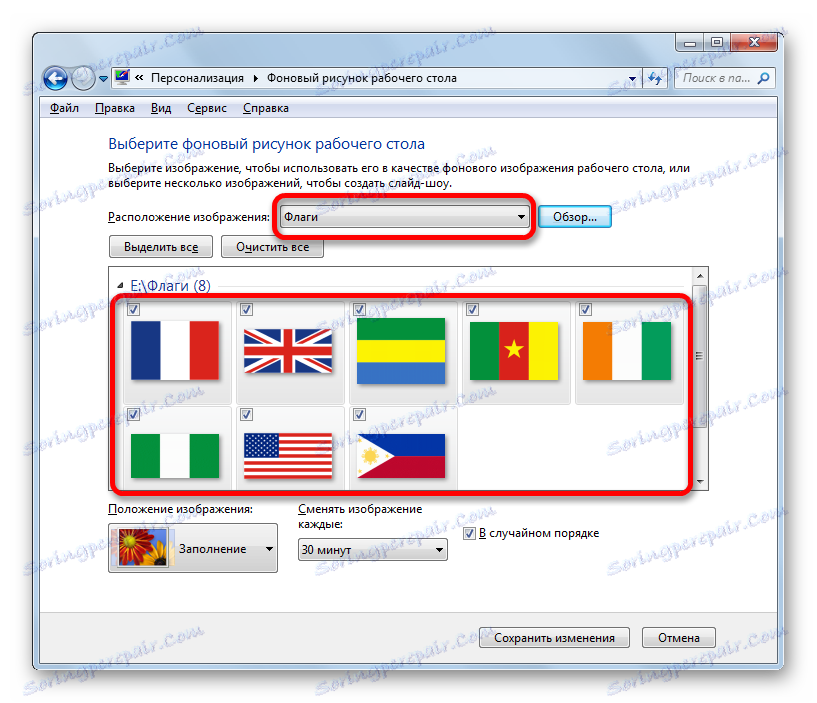
Task: Click the image list scrollbar thumb
Action: point(700,356)
